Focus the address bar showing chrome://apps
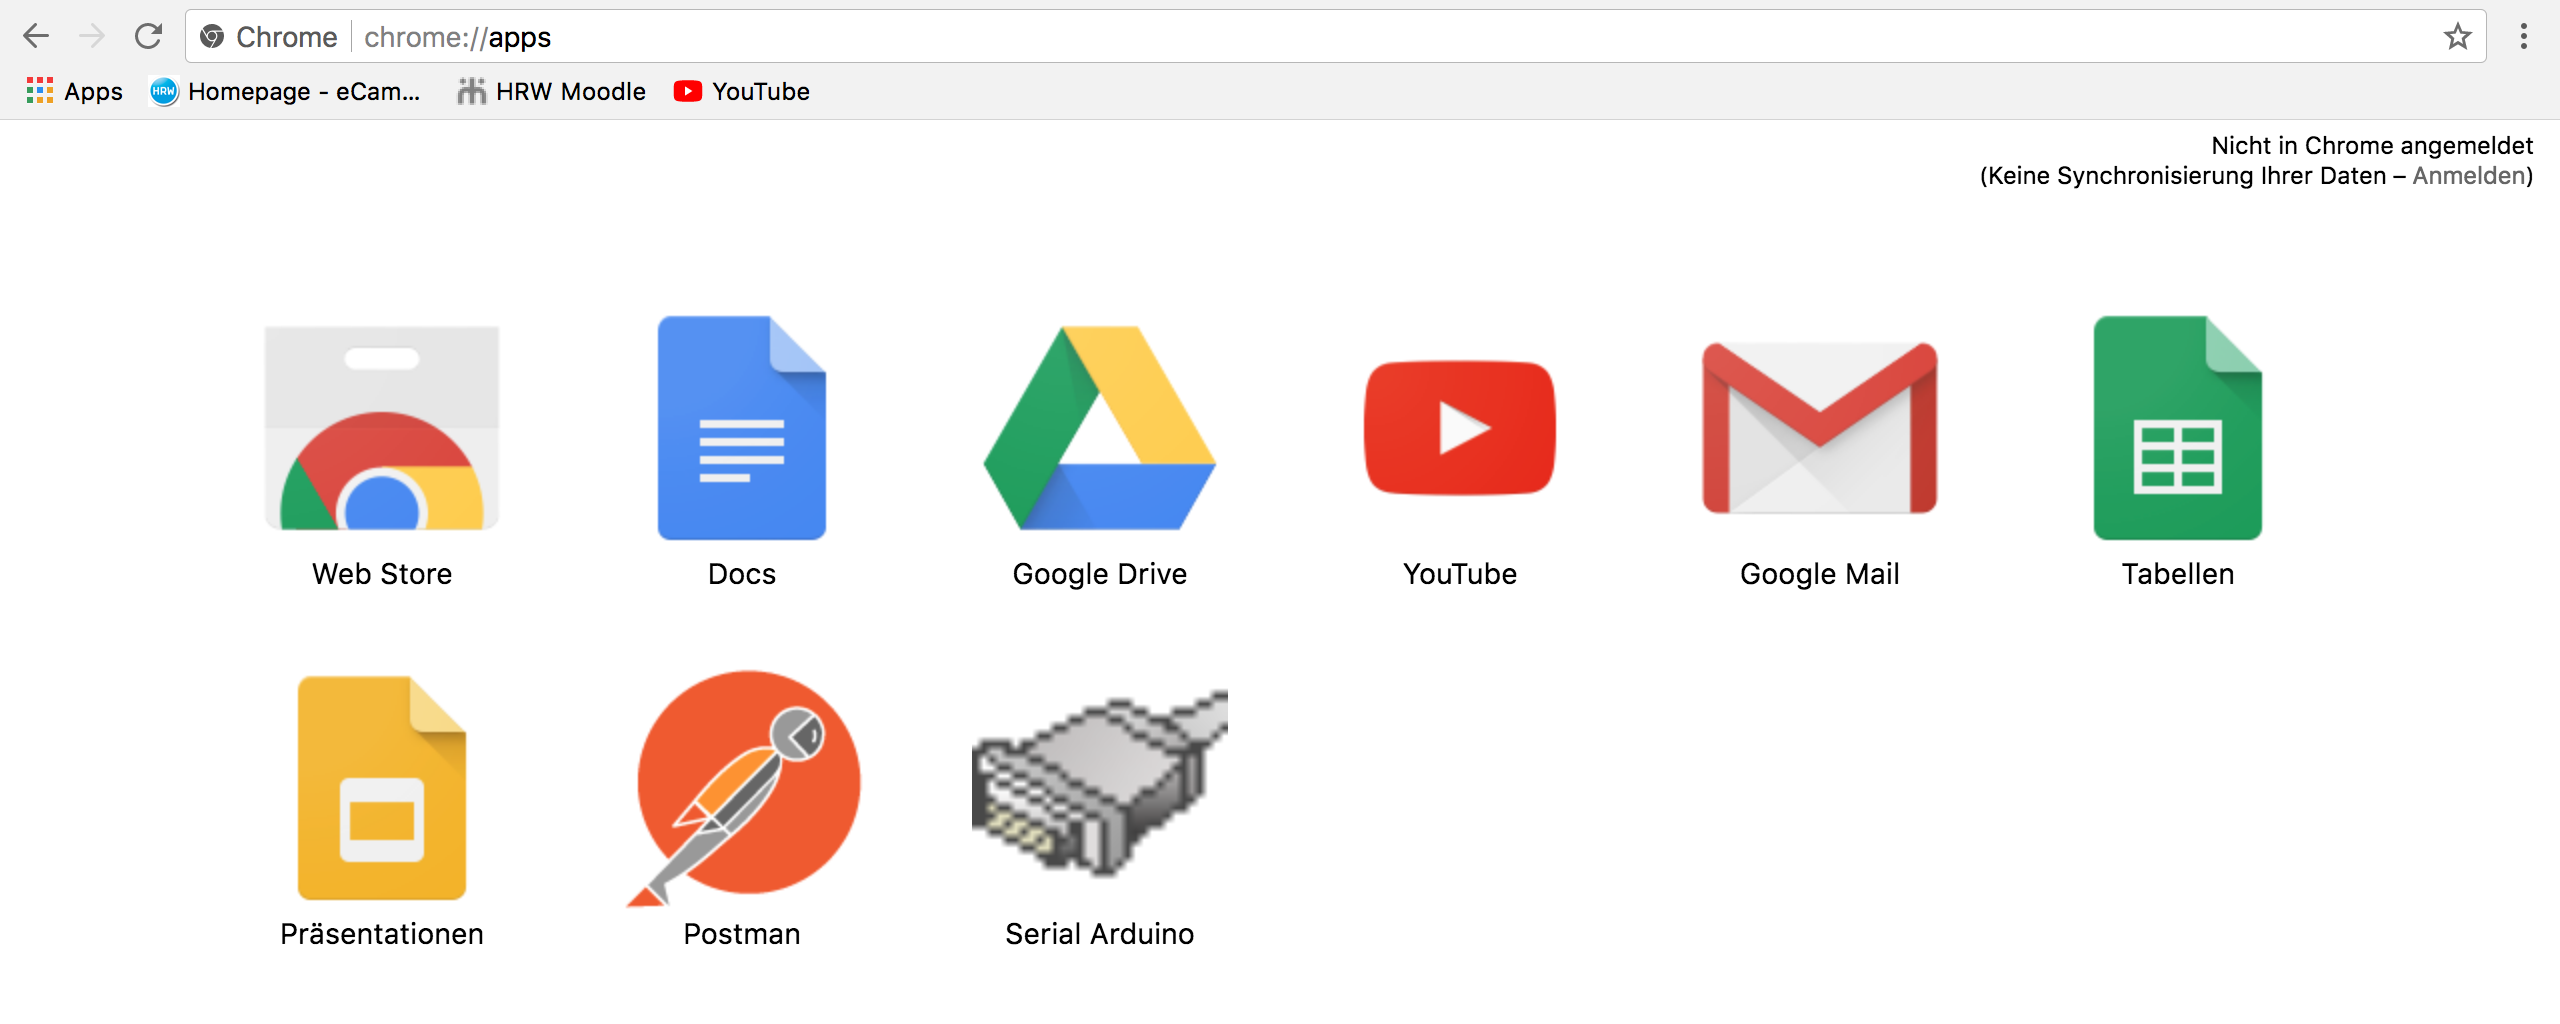The height and width of the screenshot is (1024, 2560). 1335,37
